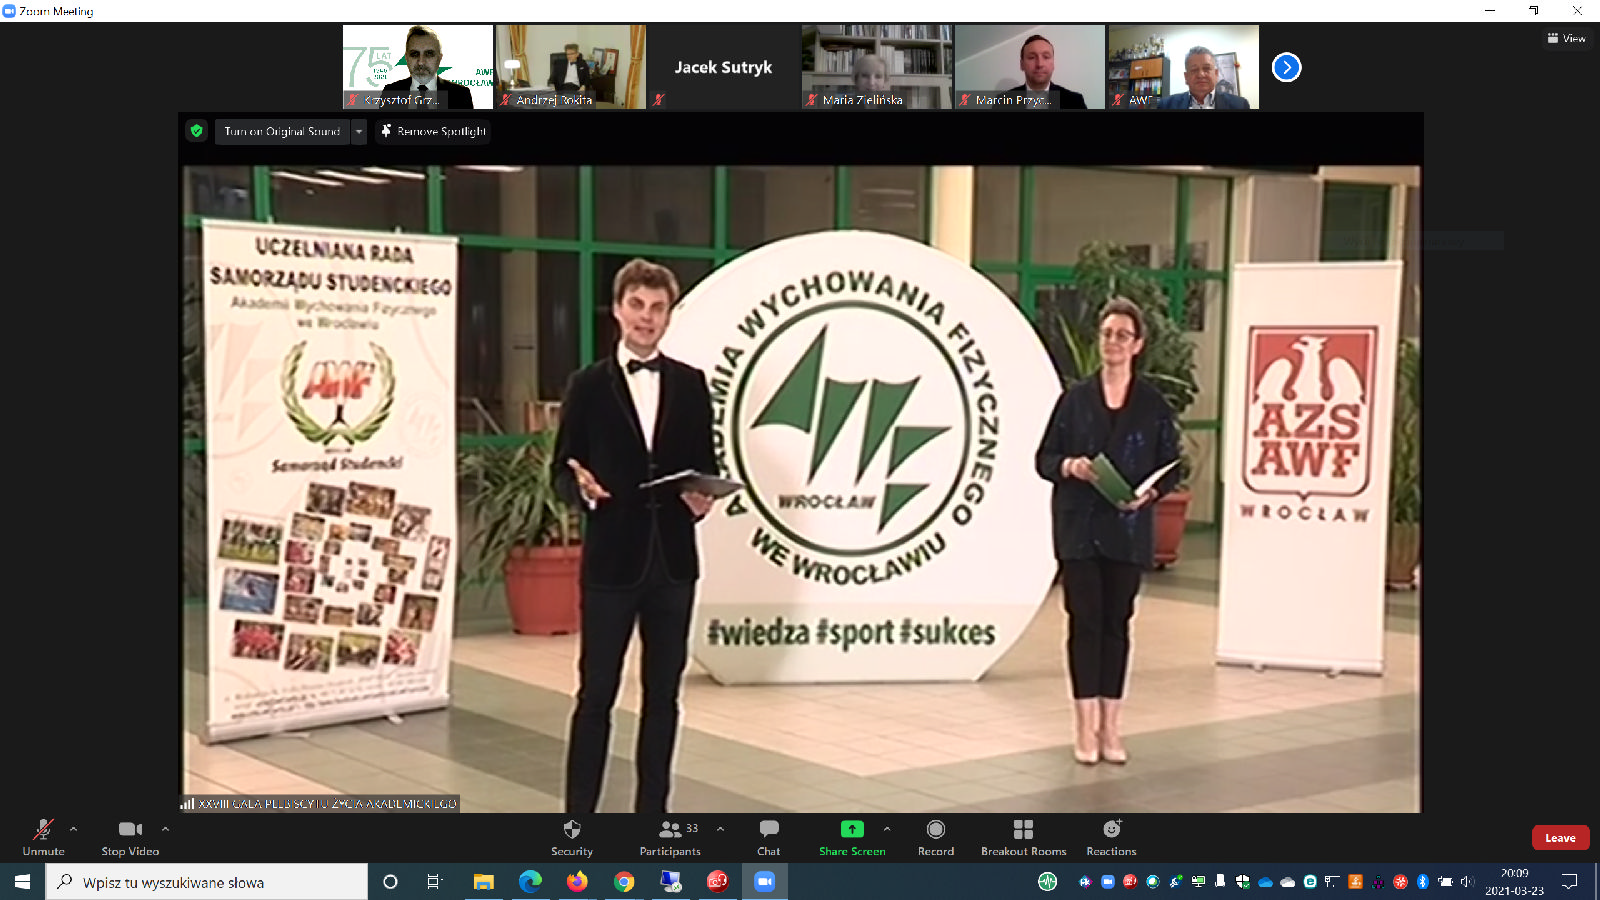Turn on Original Sound
1600x900 pixels.
(282, 131)
